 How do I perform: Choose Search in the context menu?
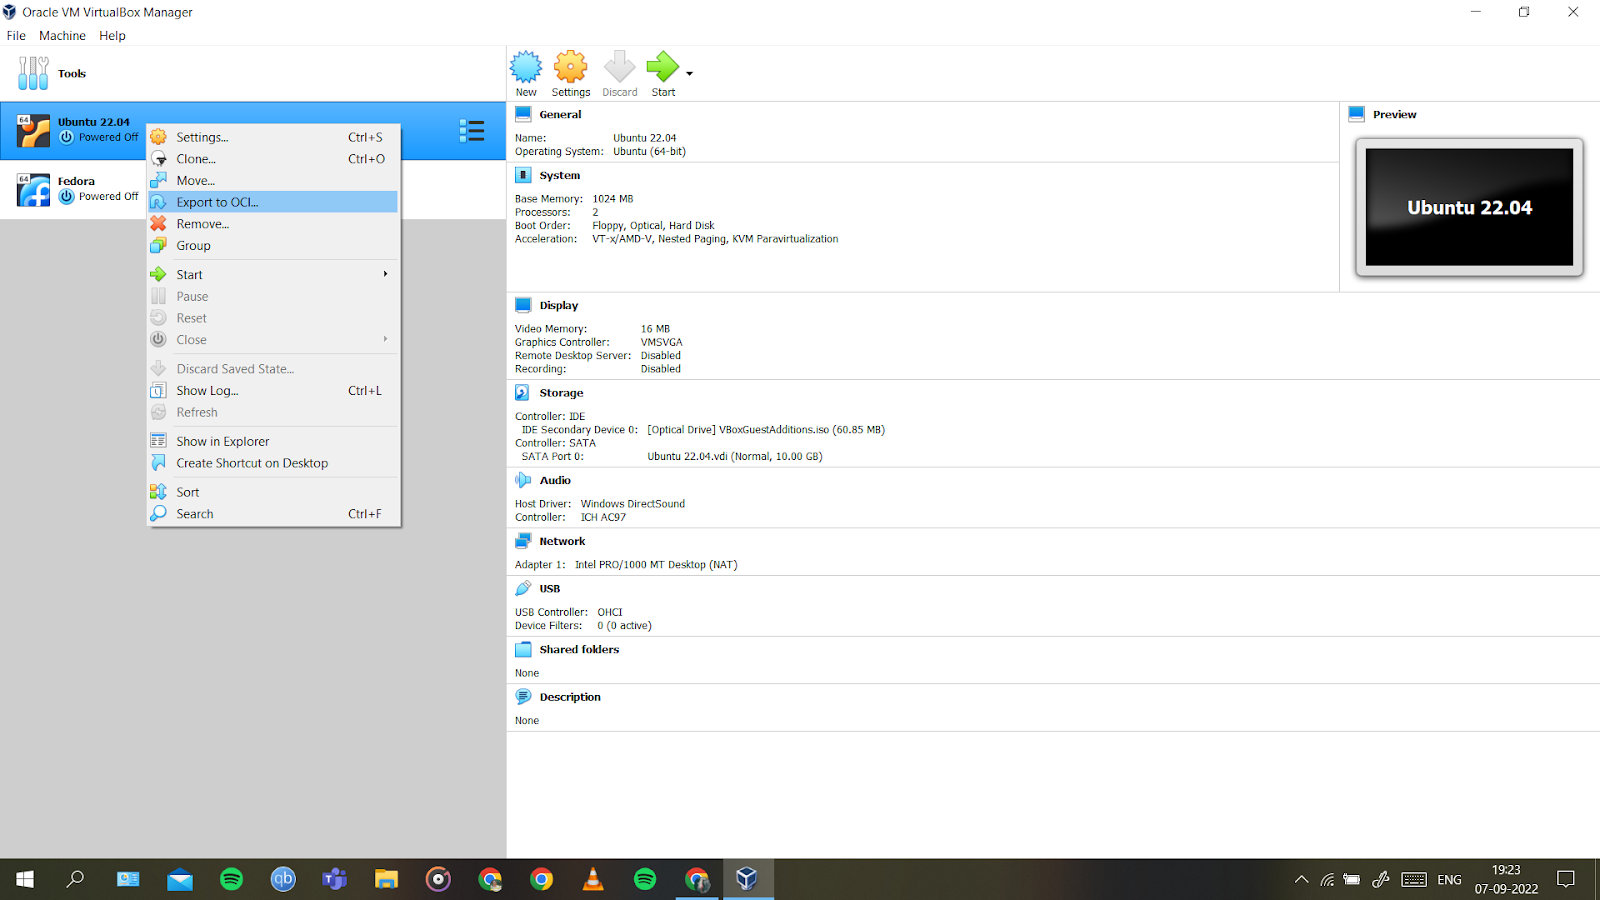pos(273,514)
